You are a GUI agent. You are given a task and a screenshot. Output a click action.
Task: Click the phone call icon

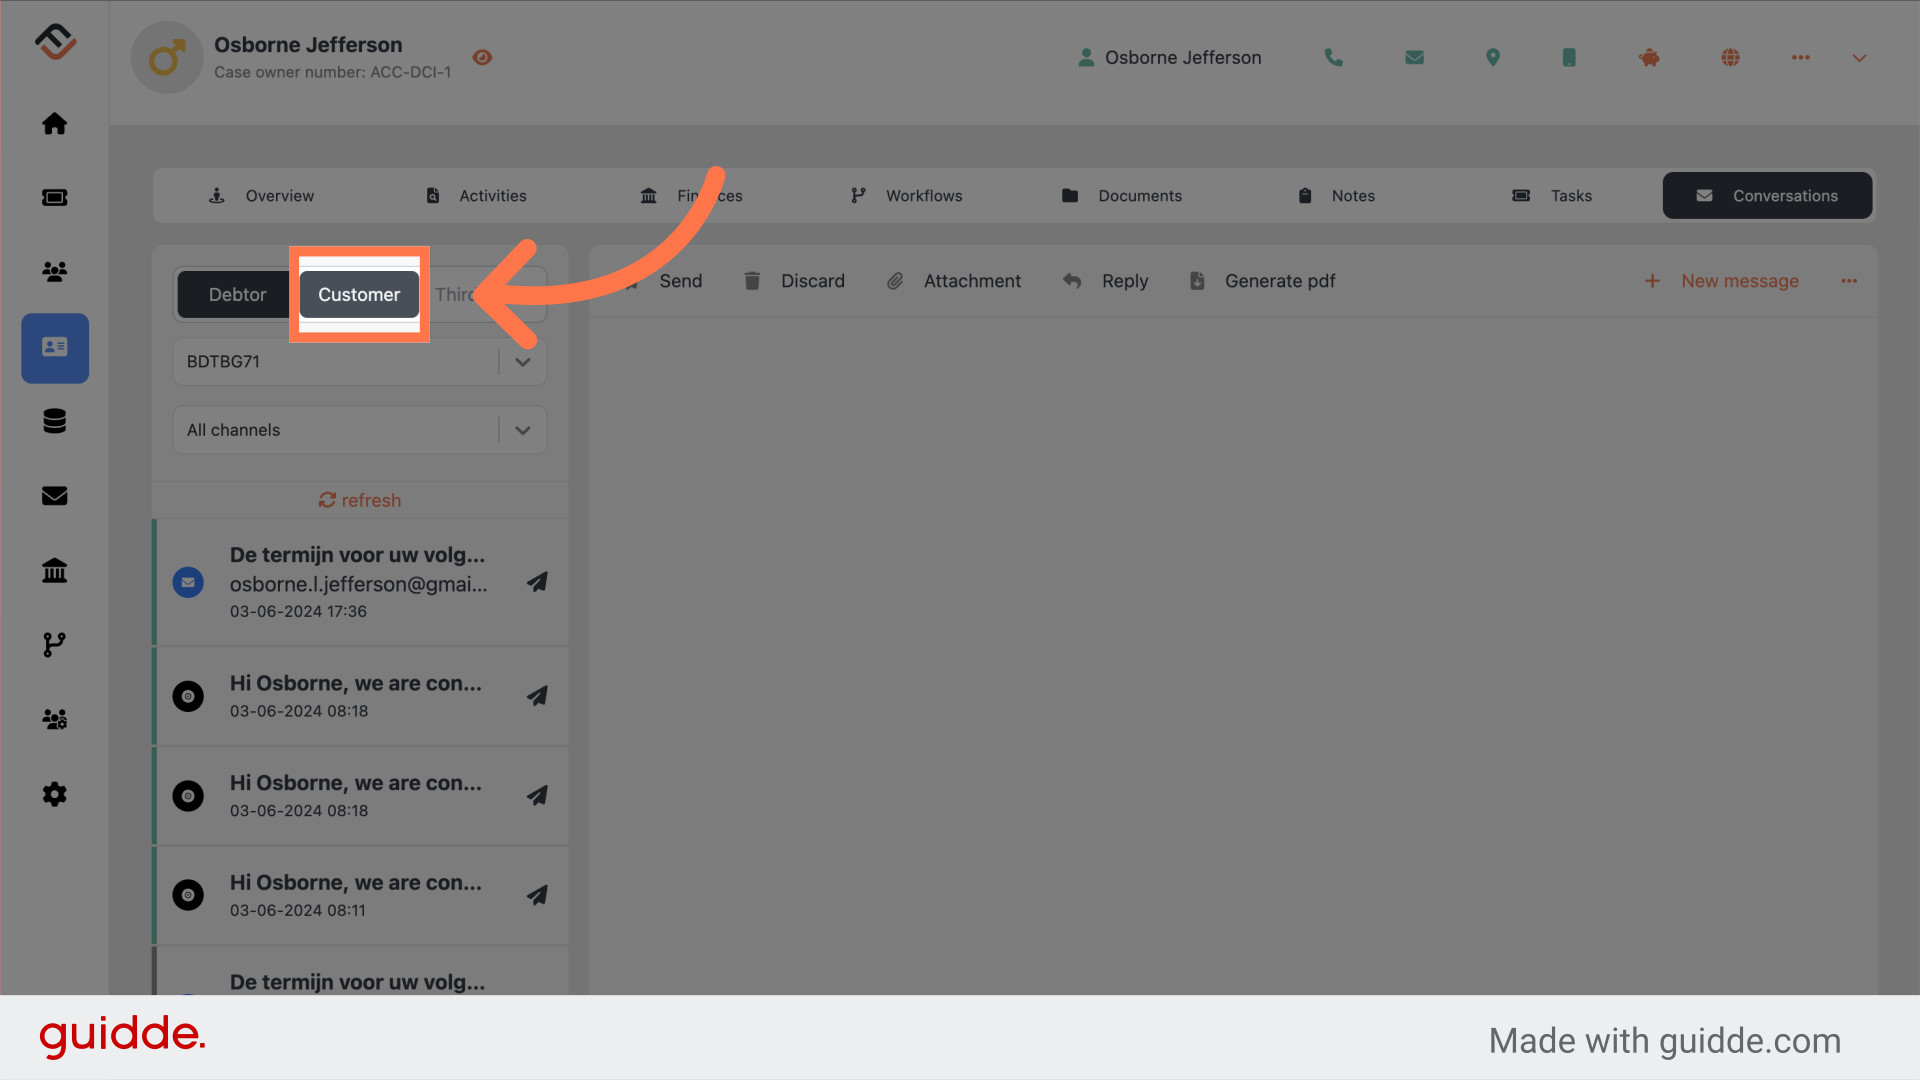point(1335,55)
